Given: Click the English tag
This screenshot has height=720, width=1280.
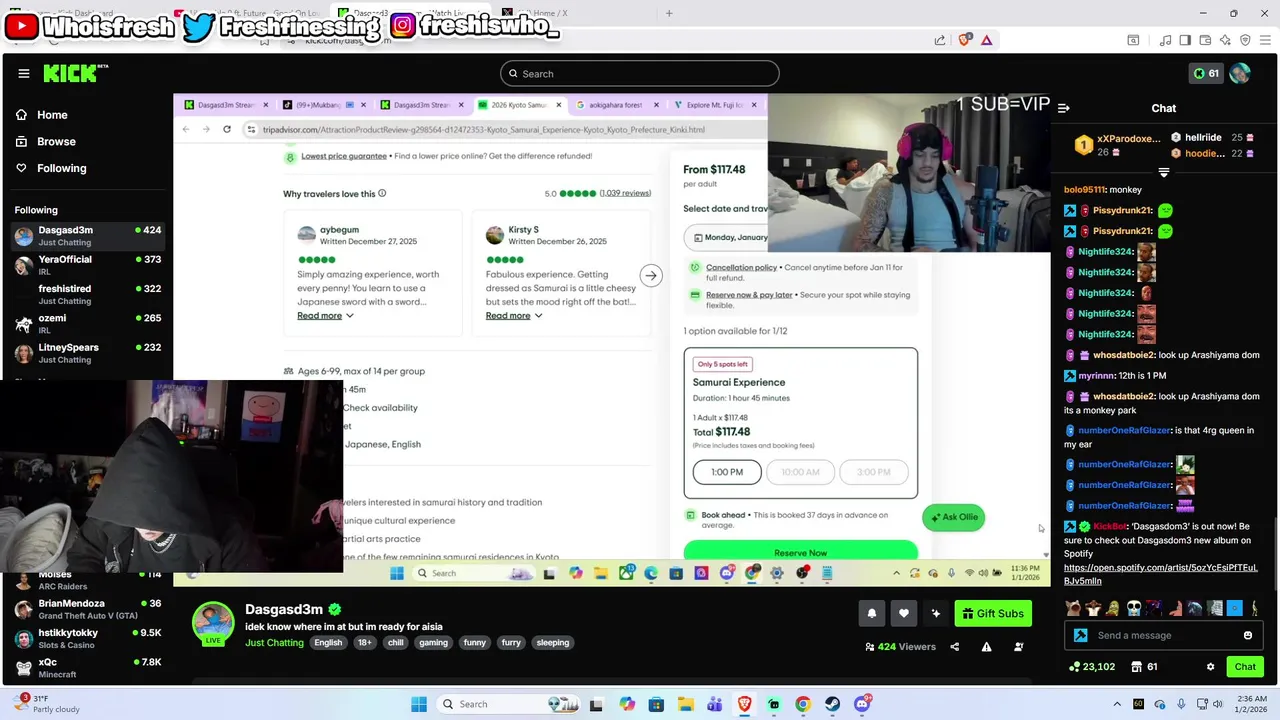Looking at the screenshot, I should click(x=328, y=643).
